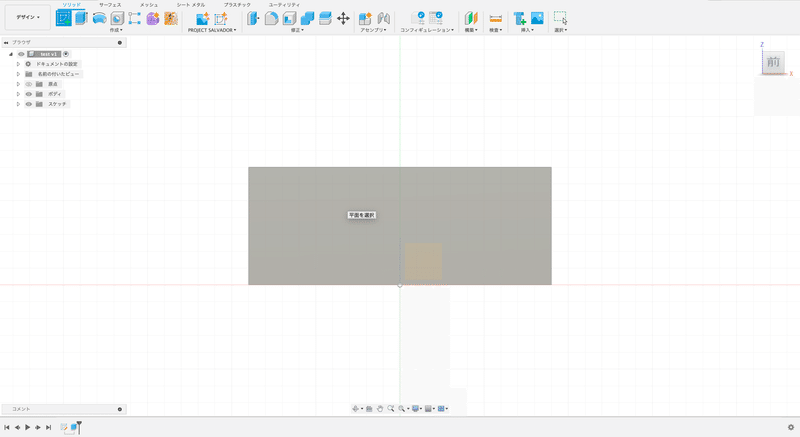Screen dimensions: 800x437
Task: Click the New Component icon
Action: (x=365, y=18)
